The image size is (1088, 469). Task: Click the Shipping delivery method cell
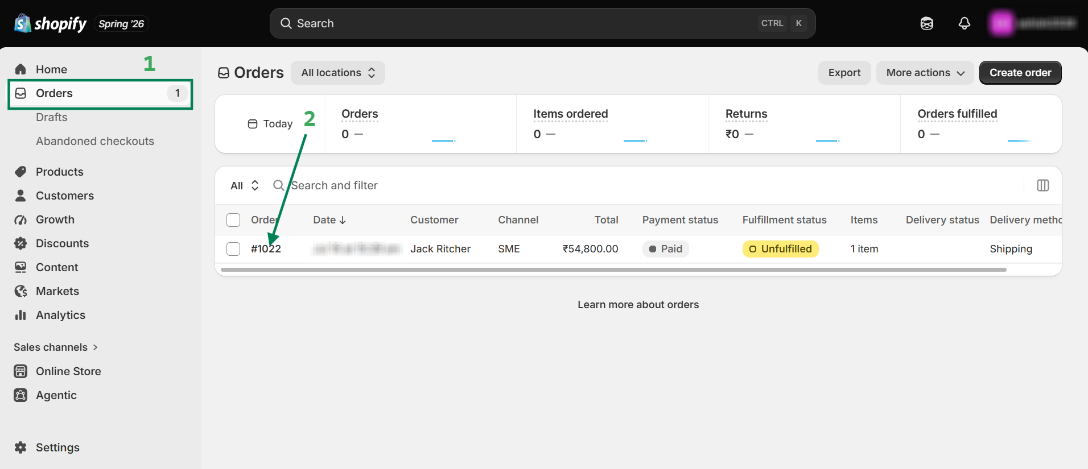tap(1011, 248)
